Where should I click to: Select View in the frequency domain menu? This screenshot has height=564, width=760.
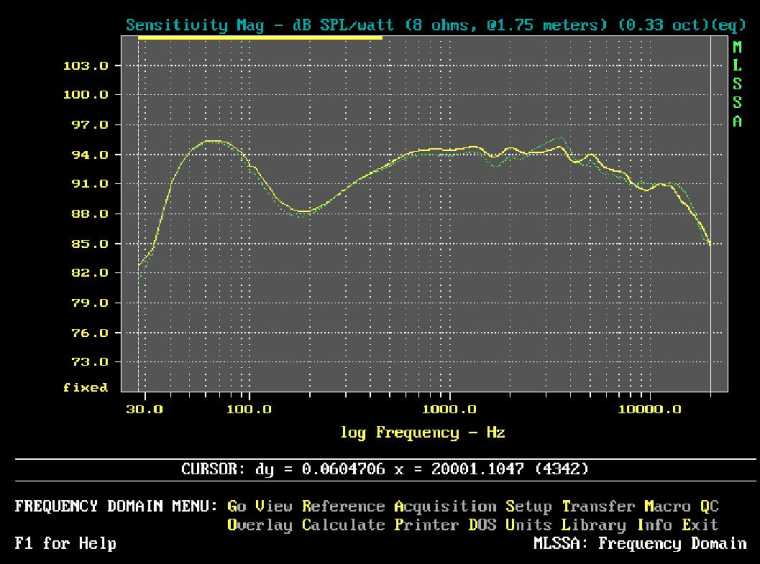pyautogui.click(x=274, y=507)
